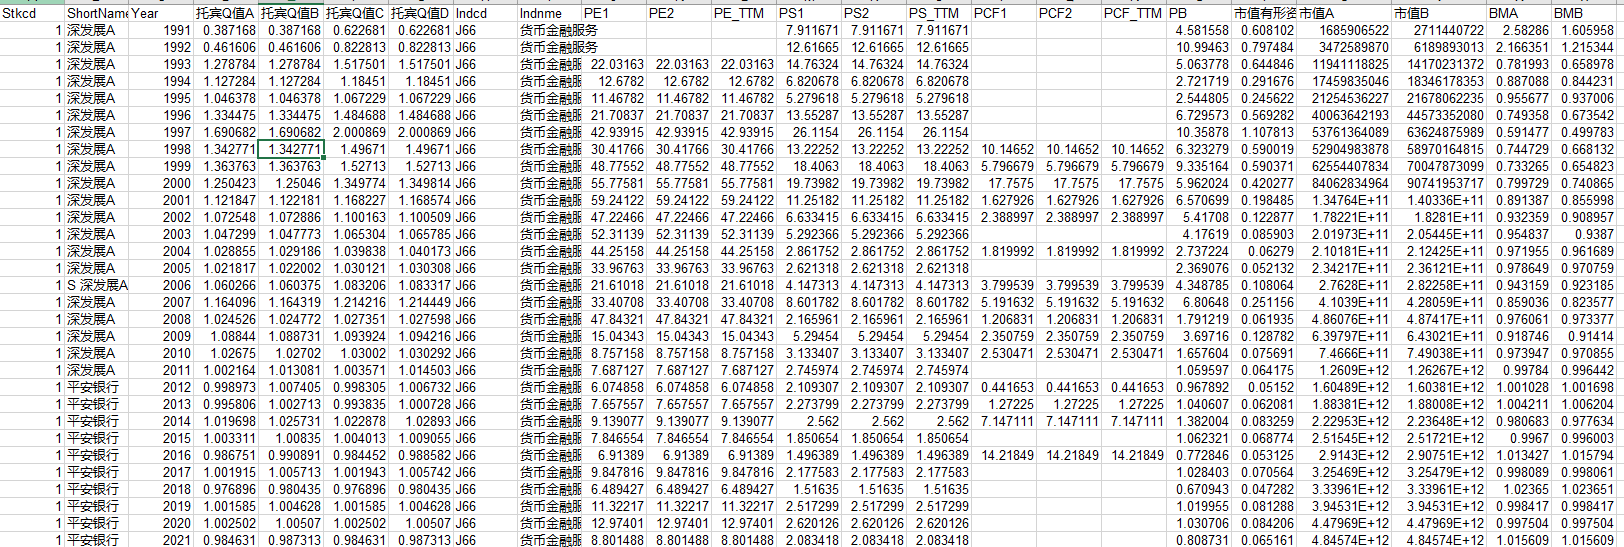Select the 市值B header cell
This screenshot has height=547, width=1624.
coord(1438,13)
